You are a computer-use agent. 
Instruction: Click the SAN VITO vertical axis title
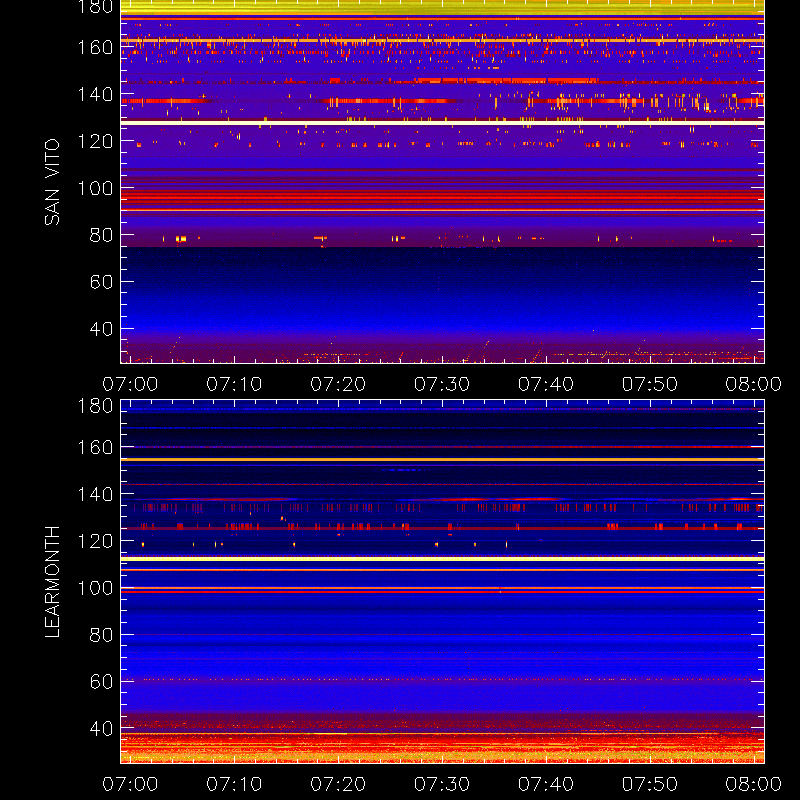coord(52,182)
